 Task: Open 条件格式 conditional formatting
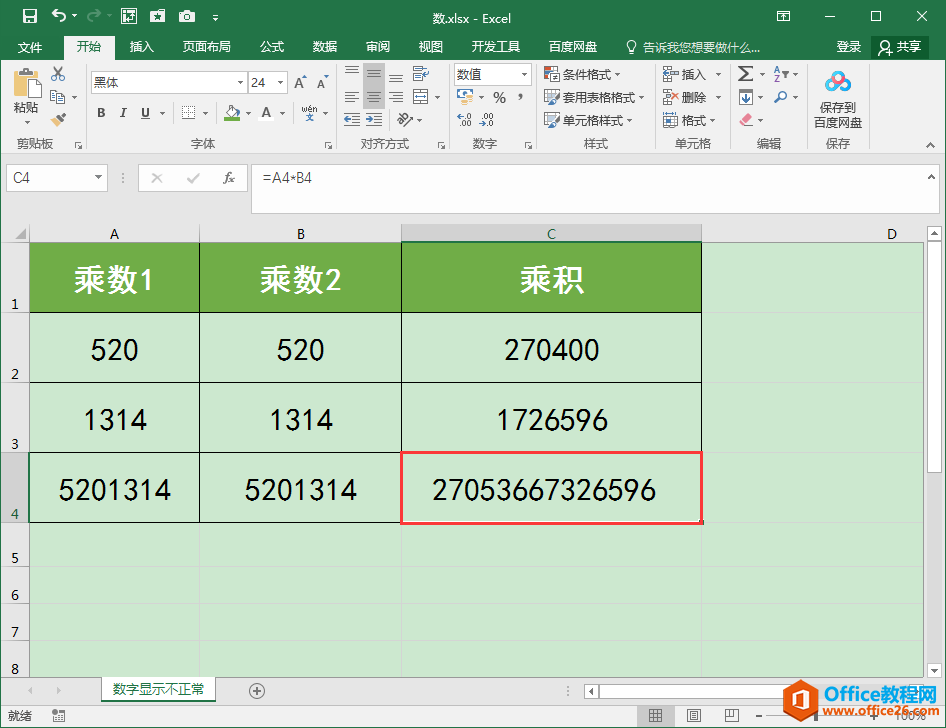(x=582, y=74)
